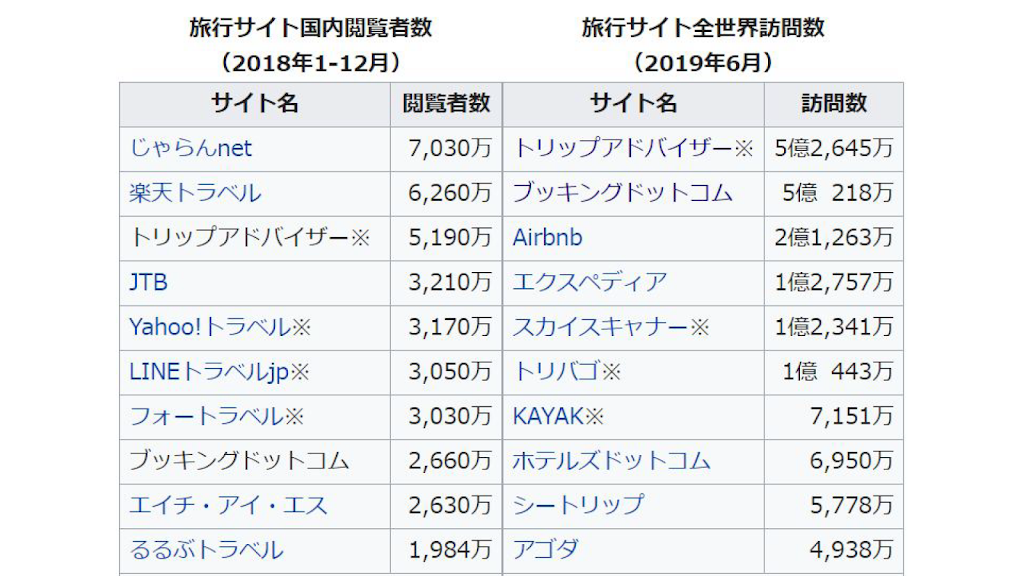Open the エイチ・アイ・エス link
The height and width of the screenshot is (576, 1024).
point(228,506)
